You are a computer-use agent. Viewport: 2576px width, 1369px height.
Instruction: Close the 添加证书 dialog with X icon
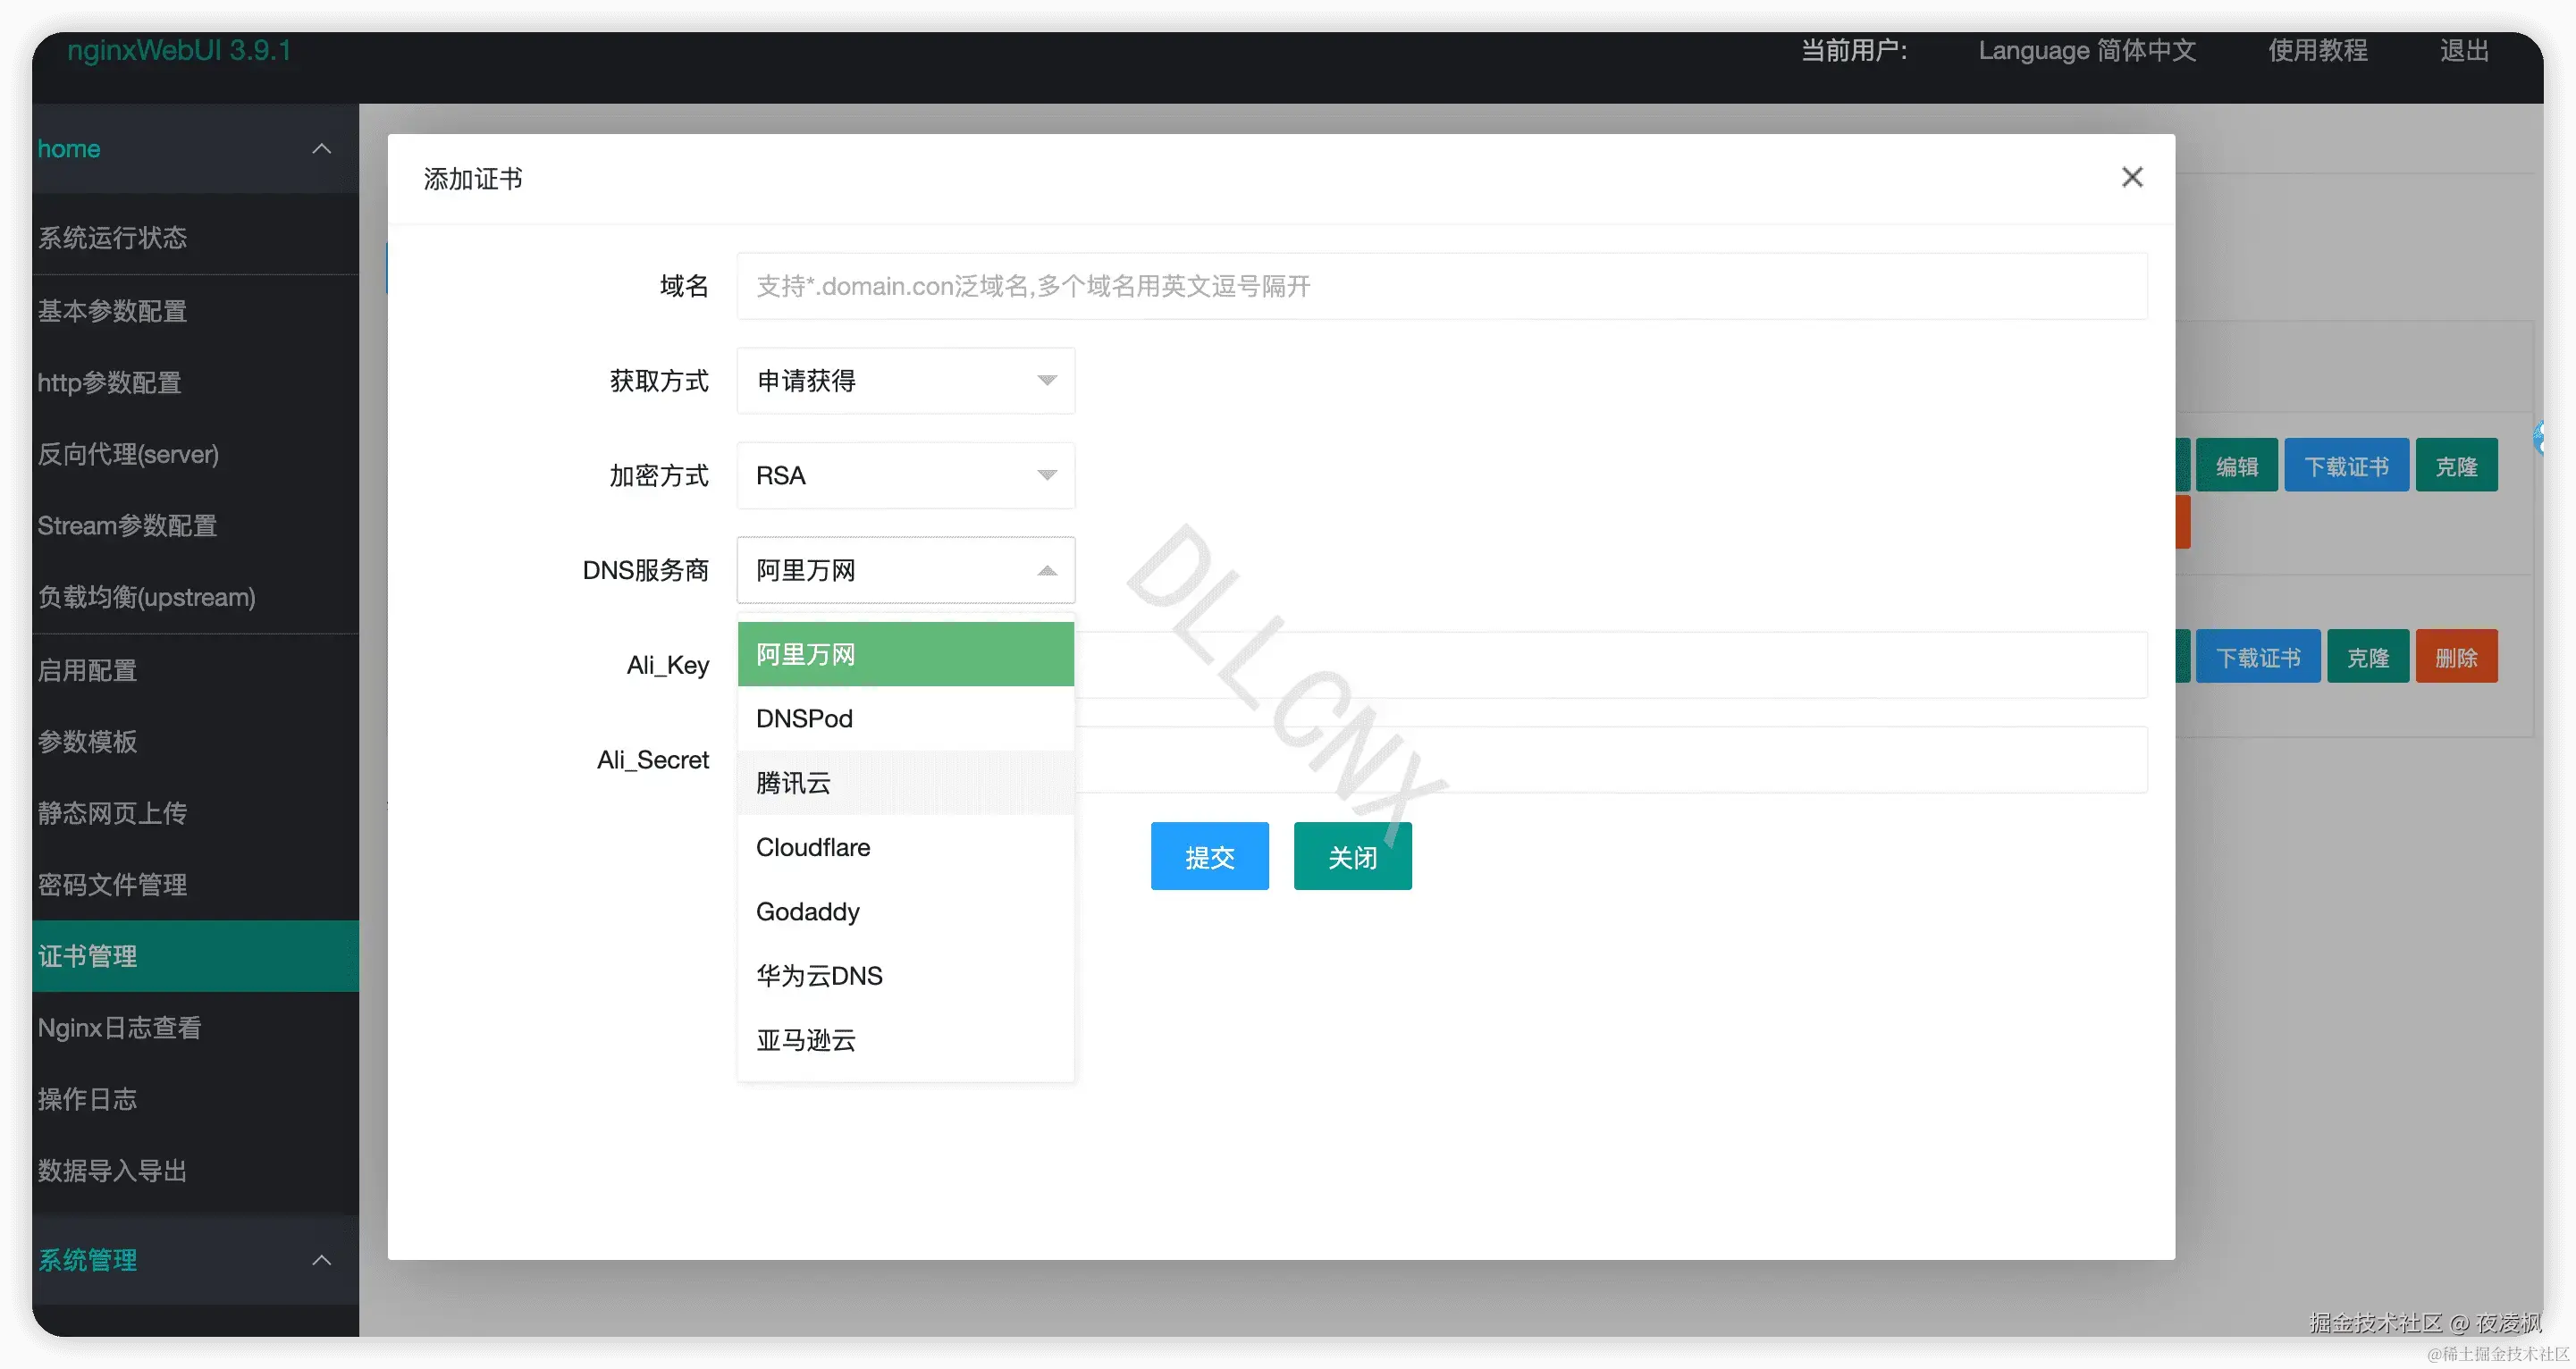tap(2131, 177)
